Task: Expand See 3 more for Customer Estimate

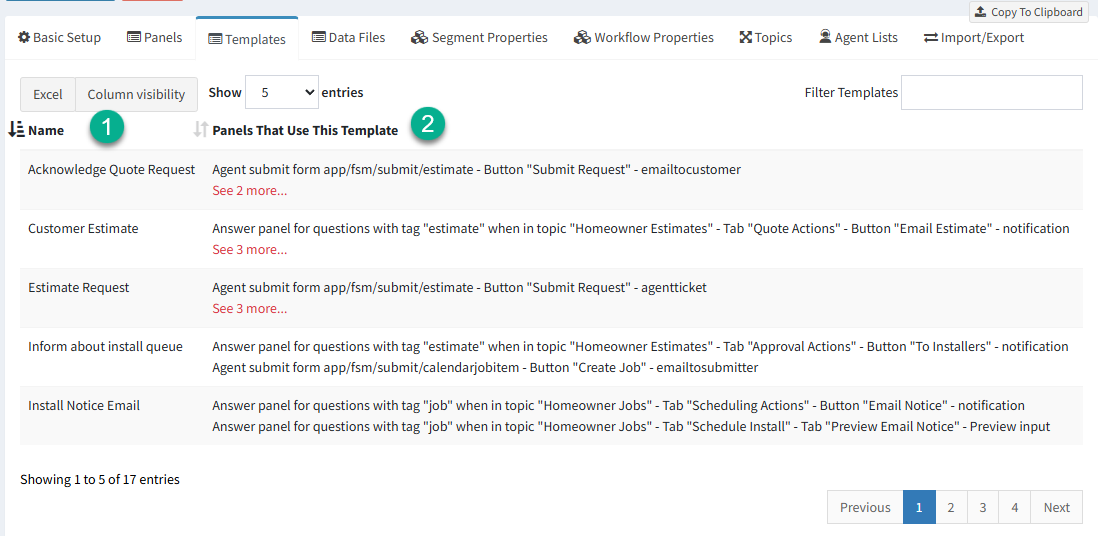Action: [x=249, y=249]
